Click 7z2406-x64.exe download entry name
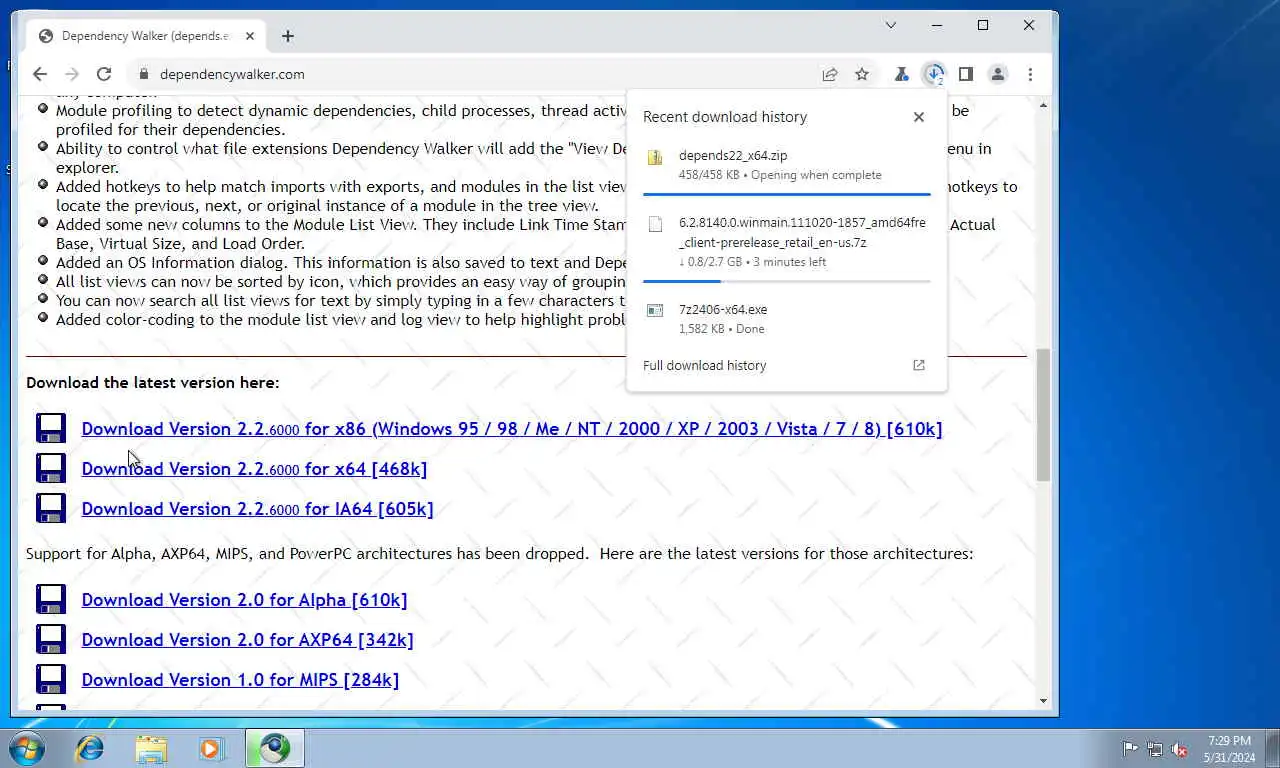 [723, 309]
